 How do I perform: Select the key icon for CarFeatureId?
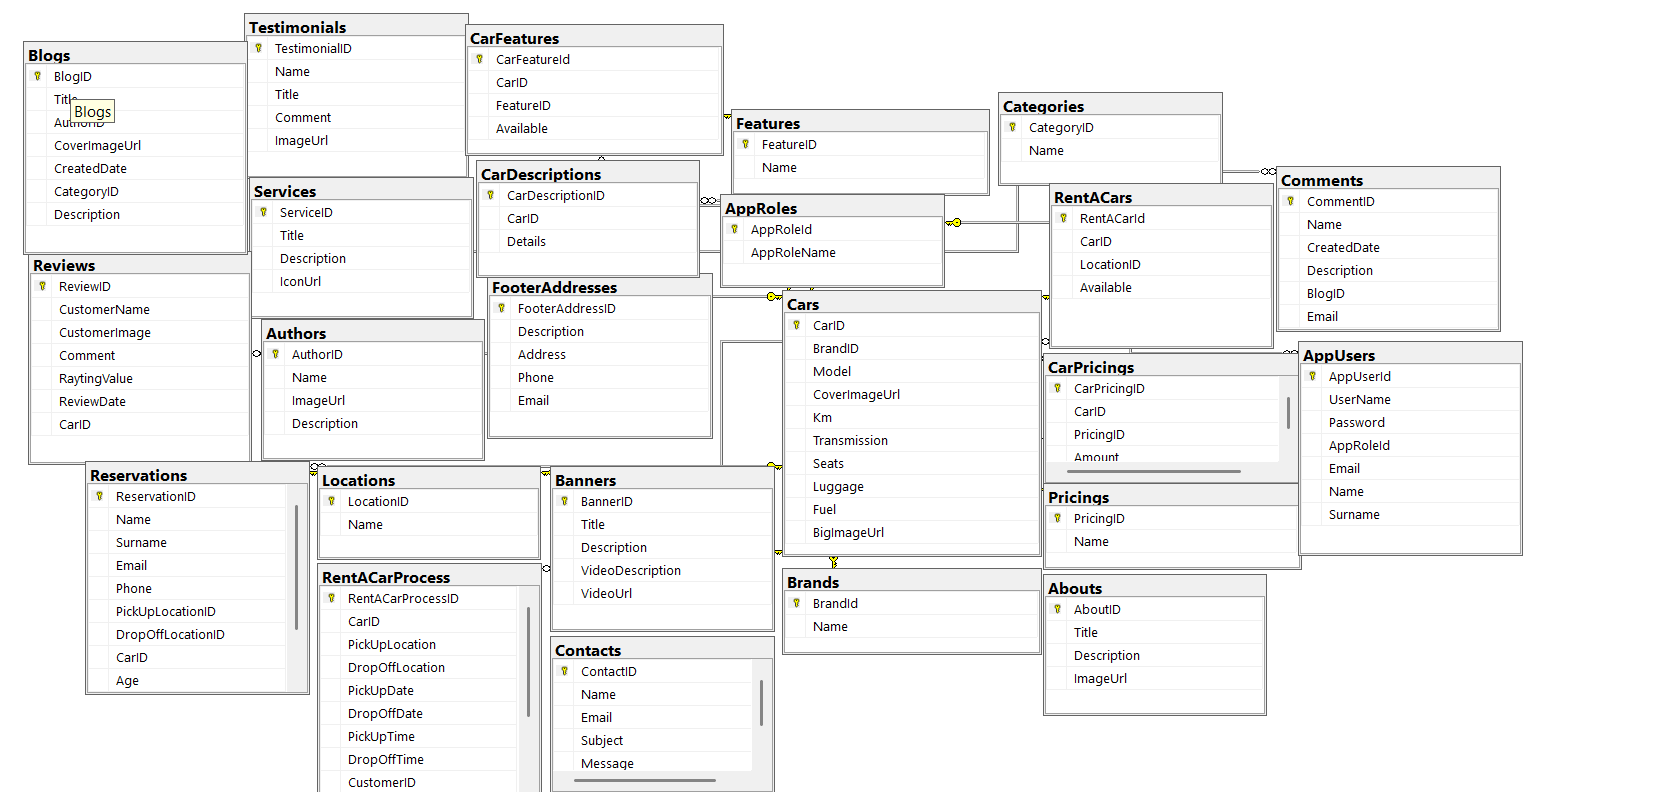point(480,59)
